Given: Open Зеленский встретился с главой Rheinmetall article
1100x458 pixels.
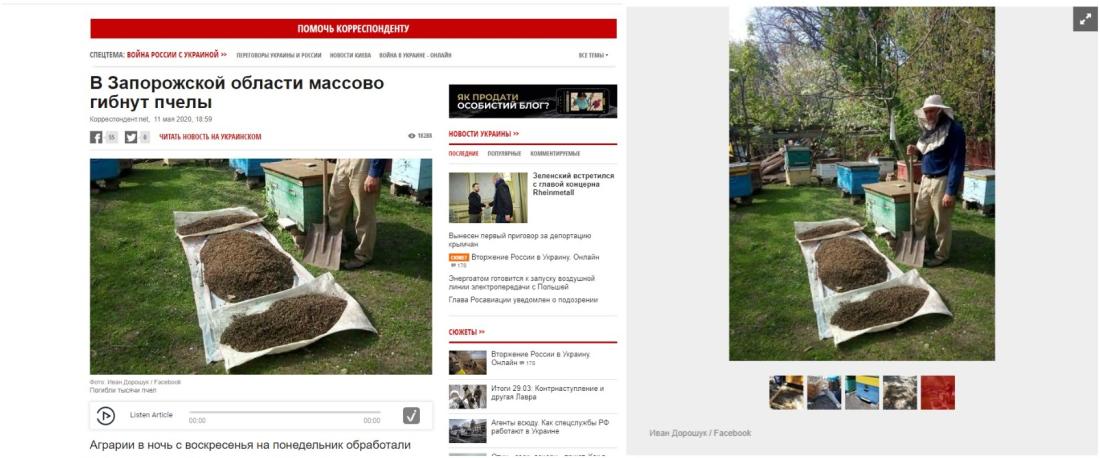Looking at the screenshot, I should pyautogui.click(x=573, y=184).
